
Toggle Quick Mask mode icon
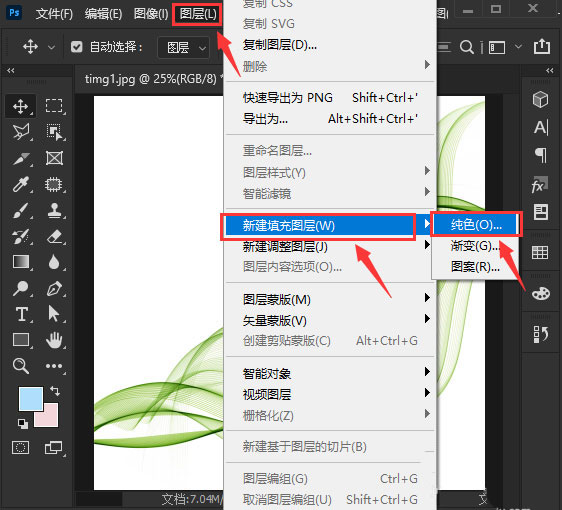coord(20,448)
